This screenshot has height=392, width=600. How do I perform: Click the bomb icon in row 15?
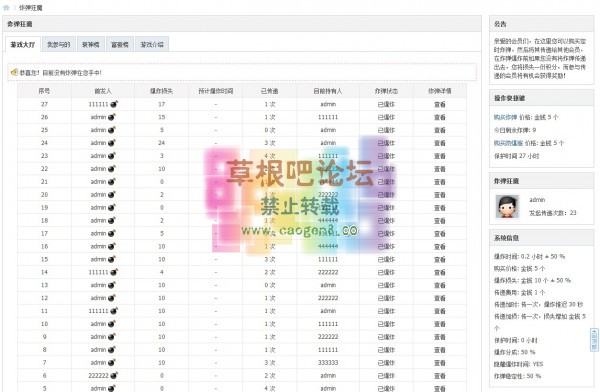tap(111, 259)
